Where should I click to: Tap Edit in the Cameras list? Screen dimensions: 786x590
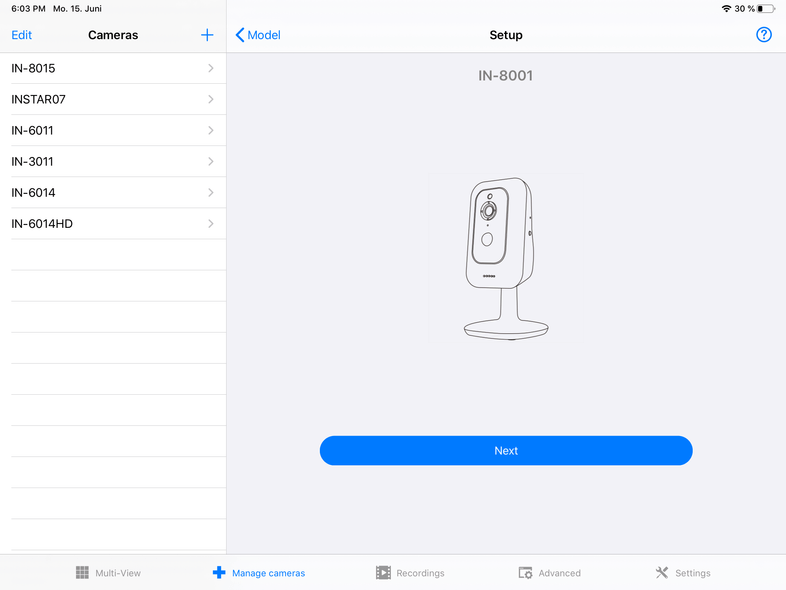(x=22, y=35)
